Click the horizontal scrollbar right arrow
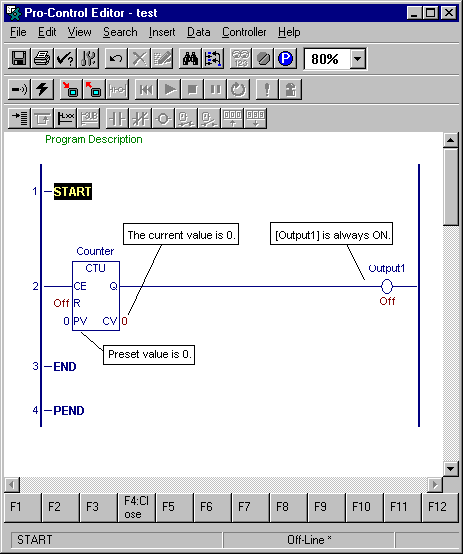The width and height of the screenshot is (463, 554). [x=435, y=484]
